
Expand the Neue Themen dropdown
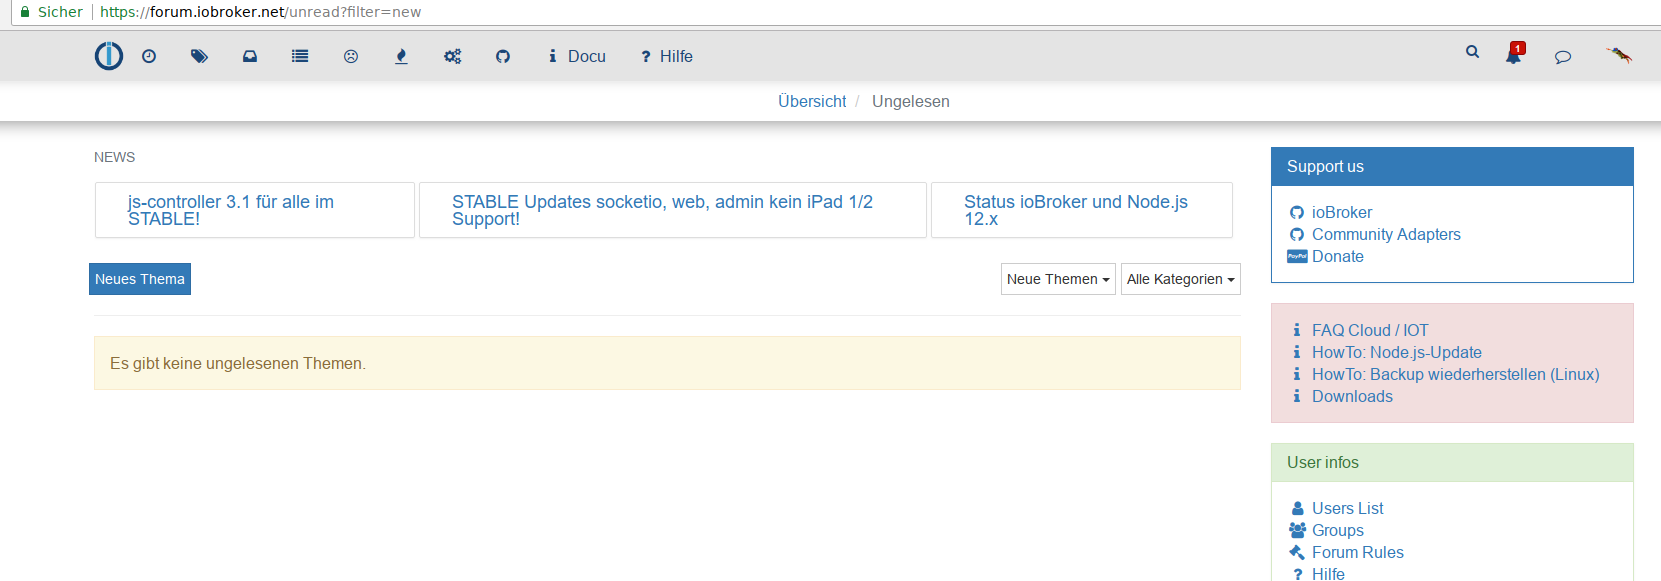tap(1058, 279)
